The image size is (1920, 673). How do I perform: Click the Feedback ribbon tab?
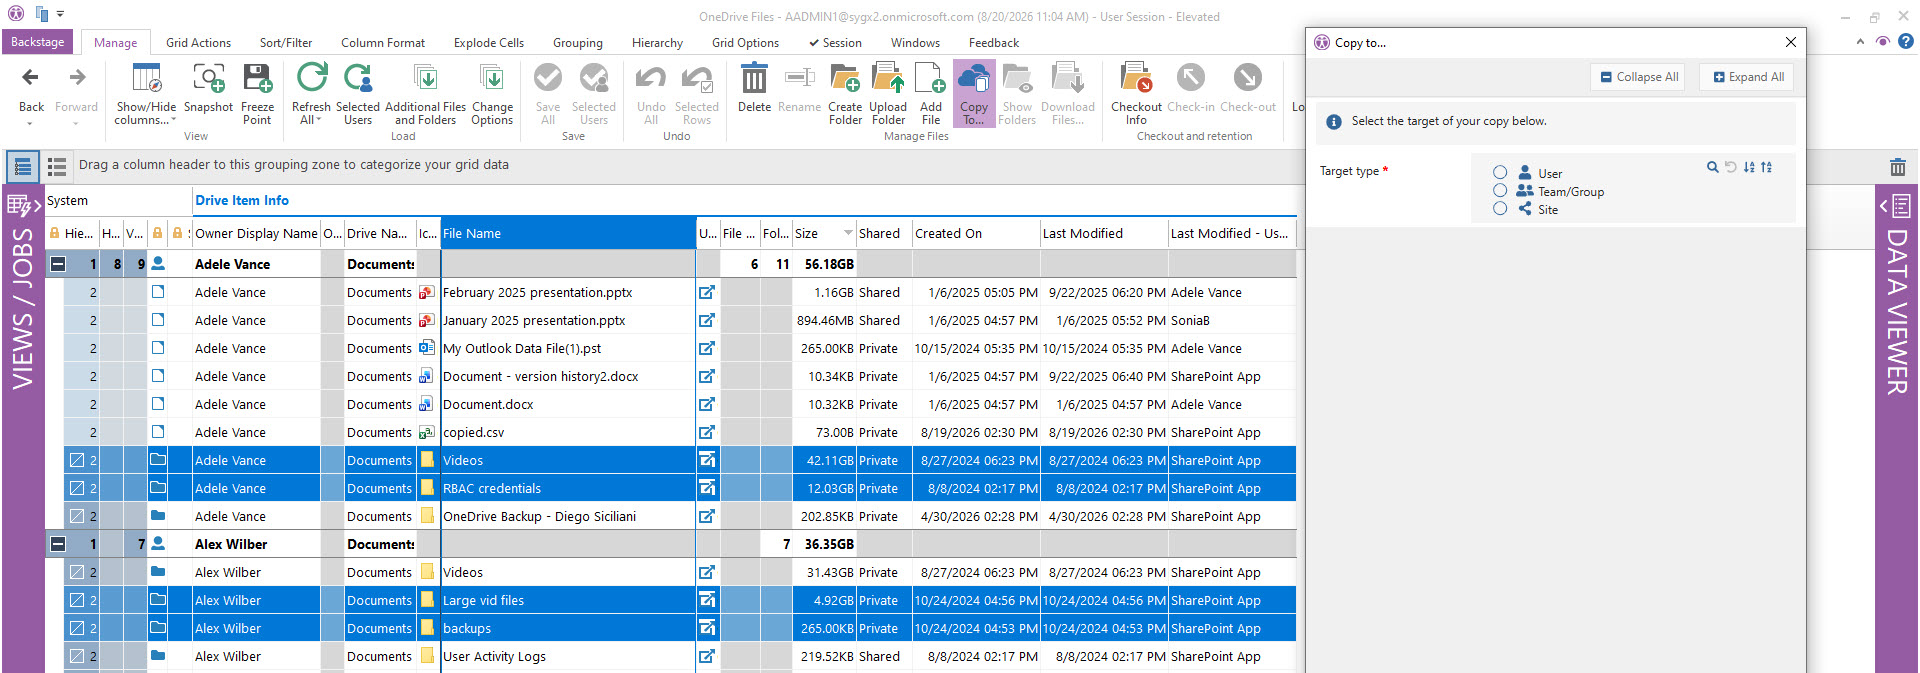click(x=993, y=43)
